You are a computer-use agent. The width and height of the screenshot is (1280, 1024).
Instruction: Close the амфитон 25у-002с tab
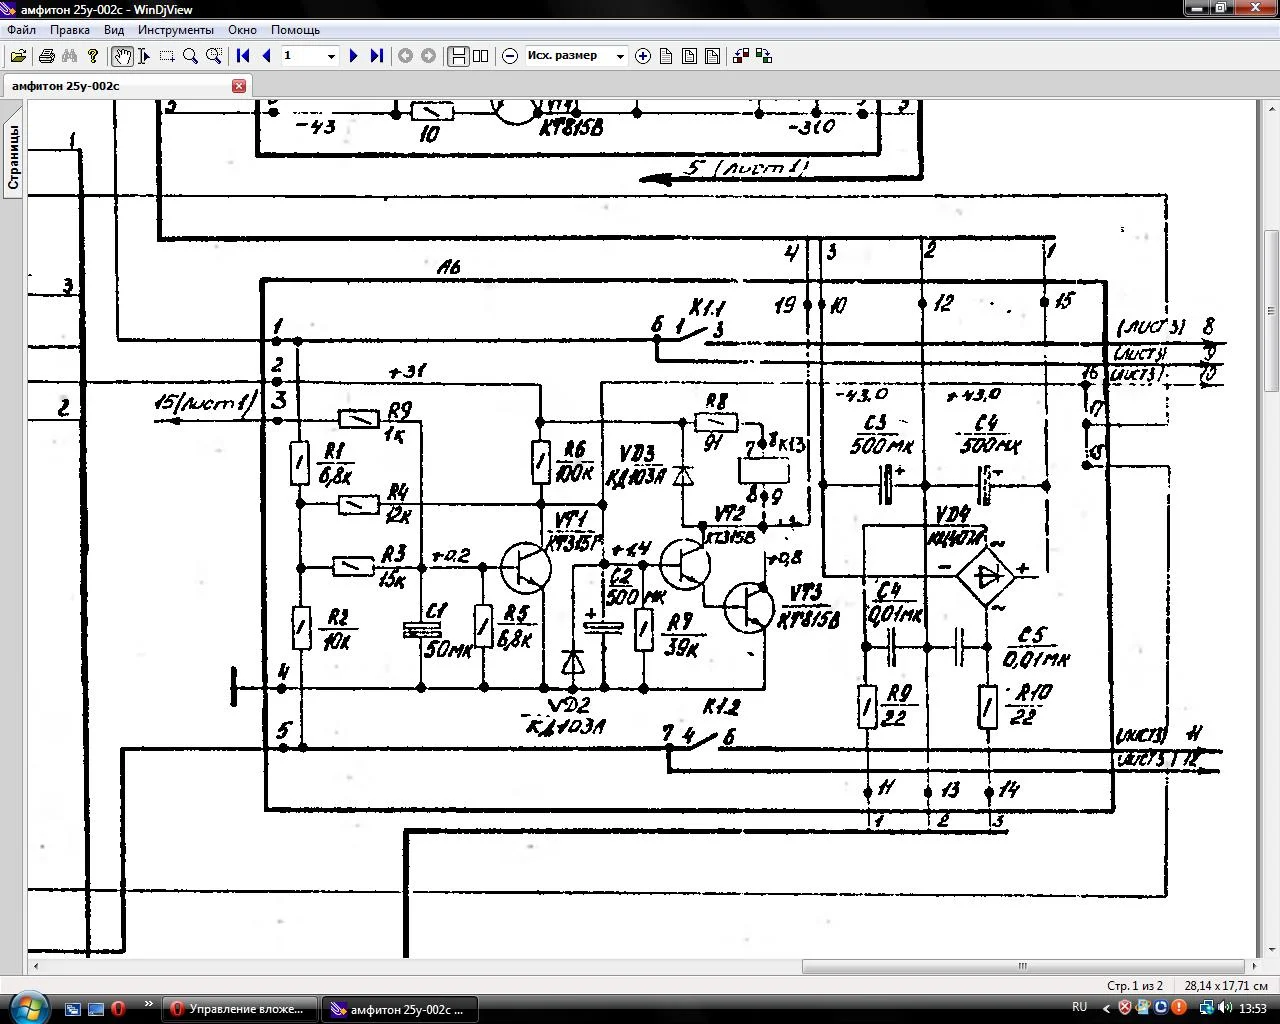click(x=239, y=86)
